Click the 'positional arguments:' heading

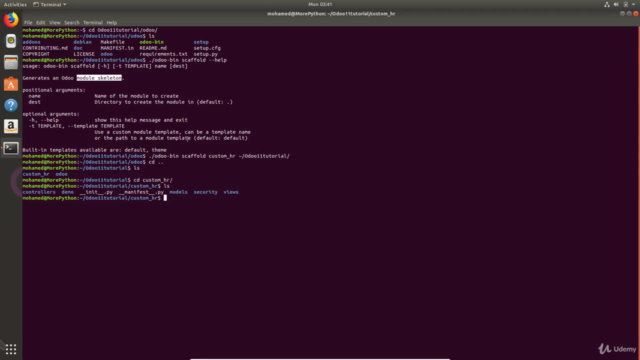pyautogui.click(x=54, y=90)
